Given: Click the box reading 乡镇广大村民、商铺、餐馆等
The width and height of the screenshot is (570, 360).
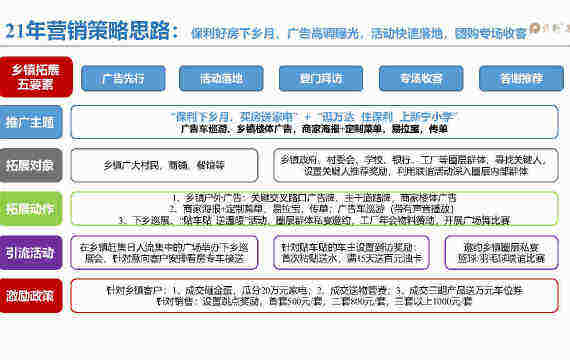Looking at the screenshot, I should point(164,165).
